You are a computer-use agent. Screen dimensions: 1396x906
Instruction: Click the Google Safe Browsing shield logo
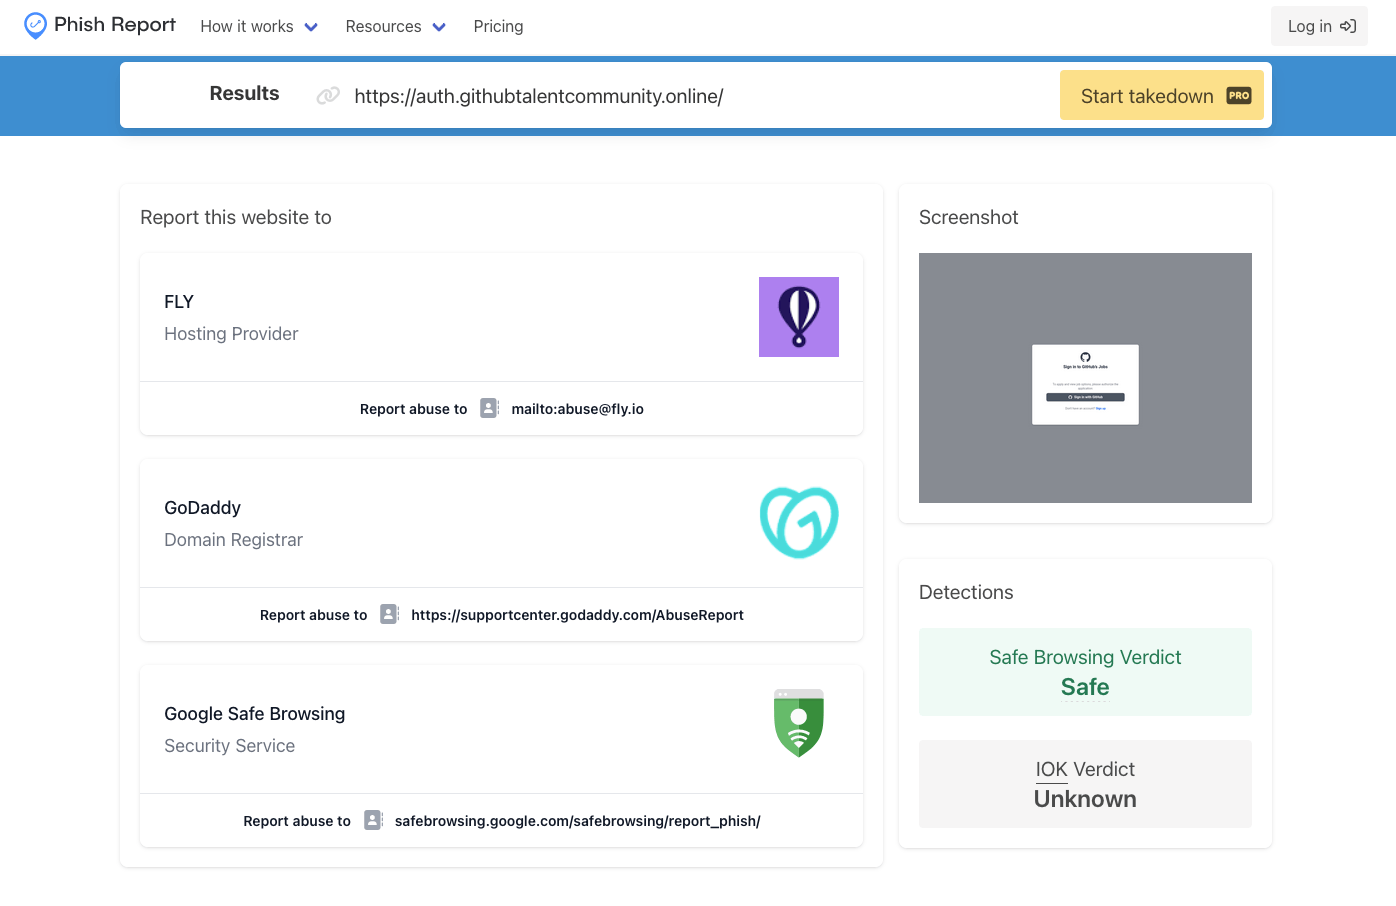(x=799, y=723)
